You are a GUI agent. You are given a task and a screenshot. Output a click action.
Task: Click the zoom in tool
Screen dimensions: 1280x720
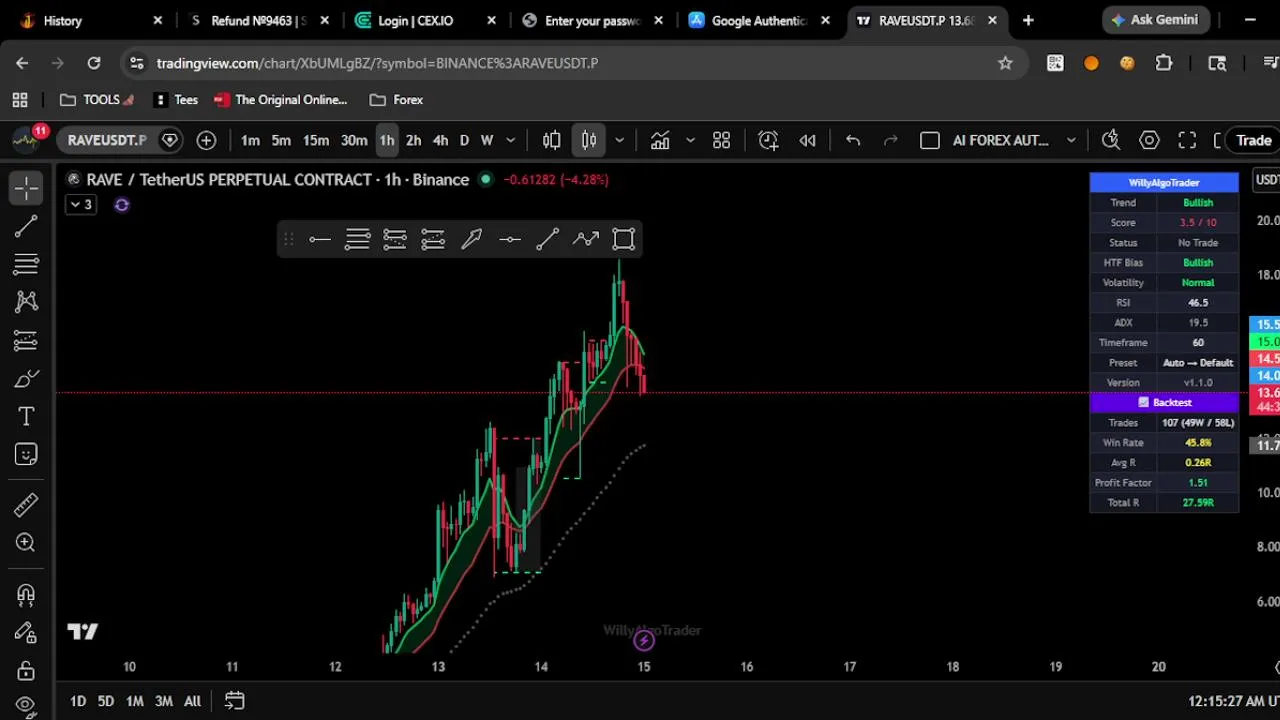(x=26, y=543)
